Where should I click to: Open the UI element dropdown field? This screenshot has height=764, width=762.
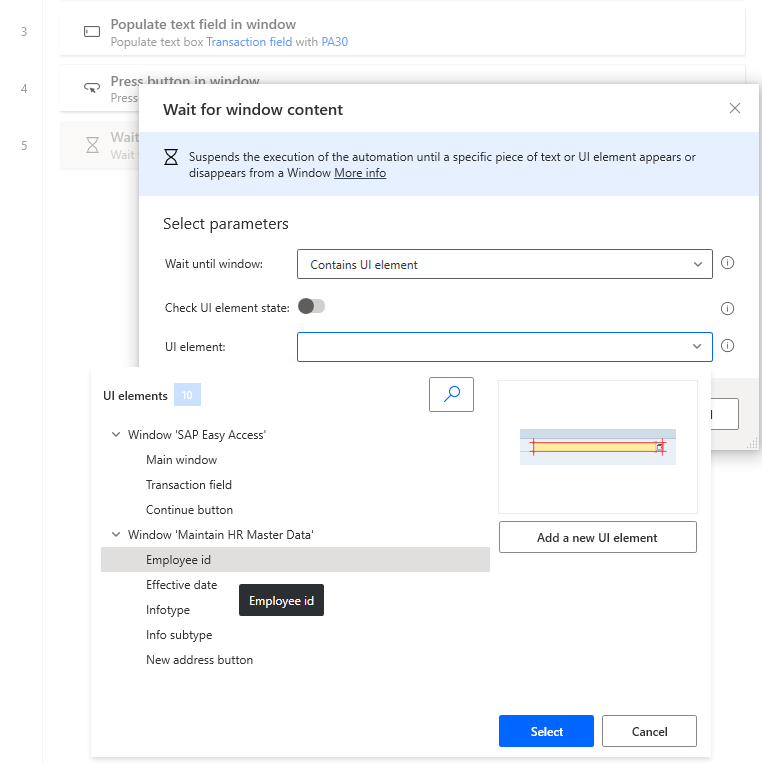(505, 347)
